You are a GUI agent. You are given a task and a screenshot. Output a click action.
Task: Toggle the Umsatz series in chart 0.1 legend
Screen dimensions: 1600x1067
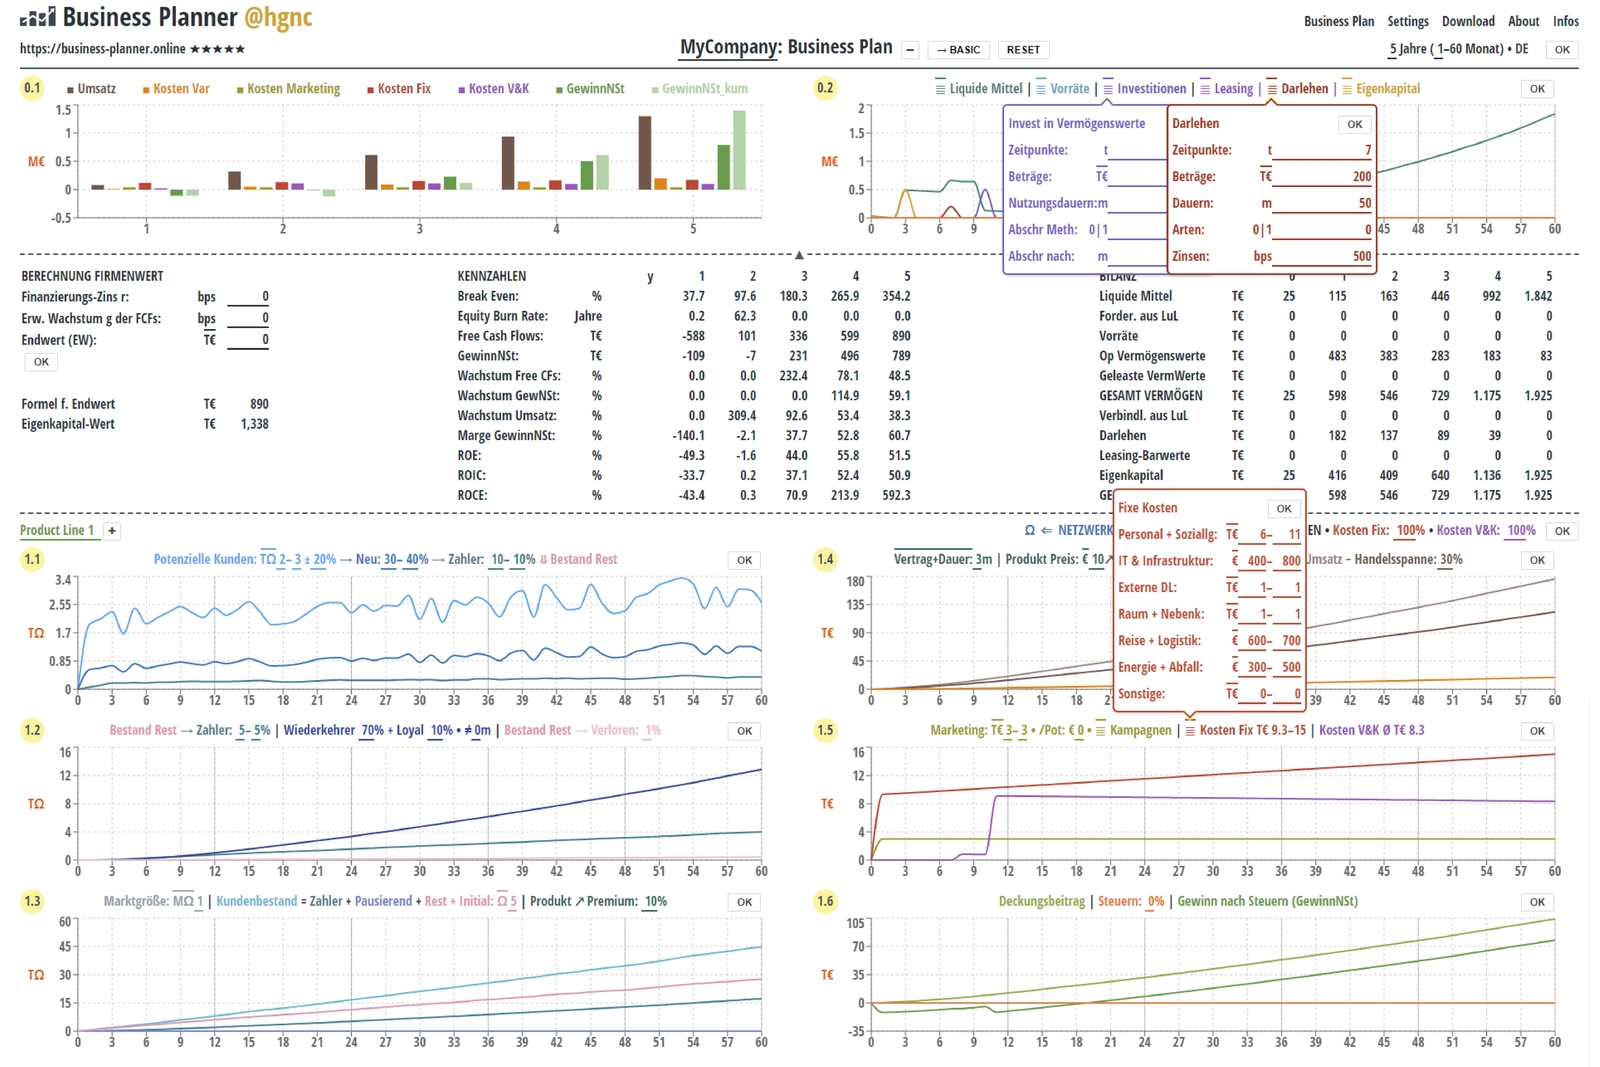[90, 88]
